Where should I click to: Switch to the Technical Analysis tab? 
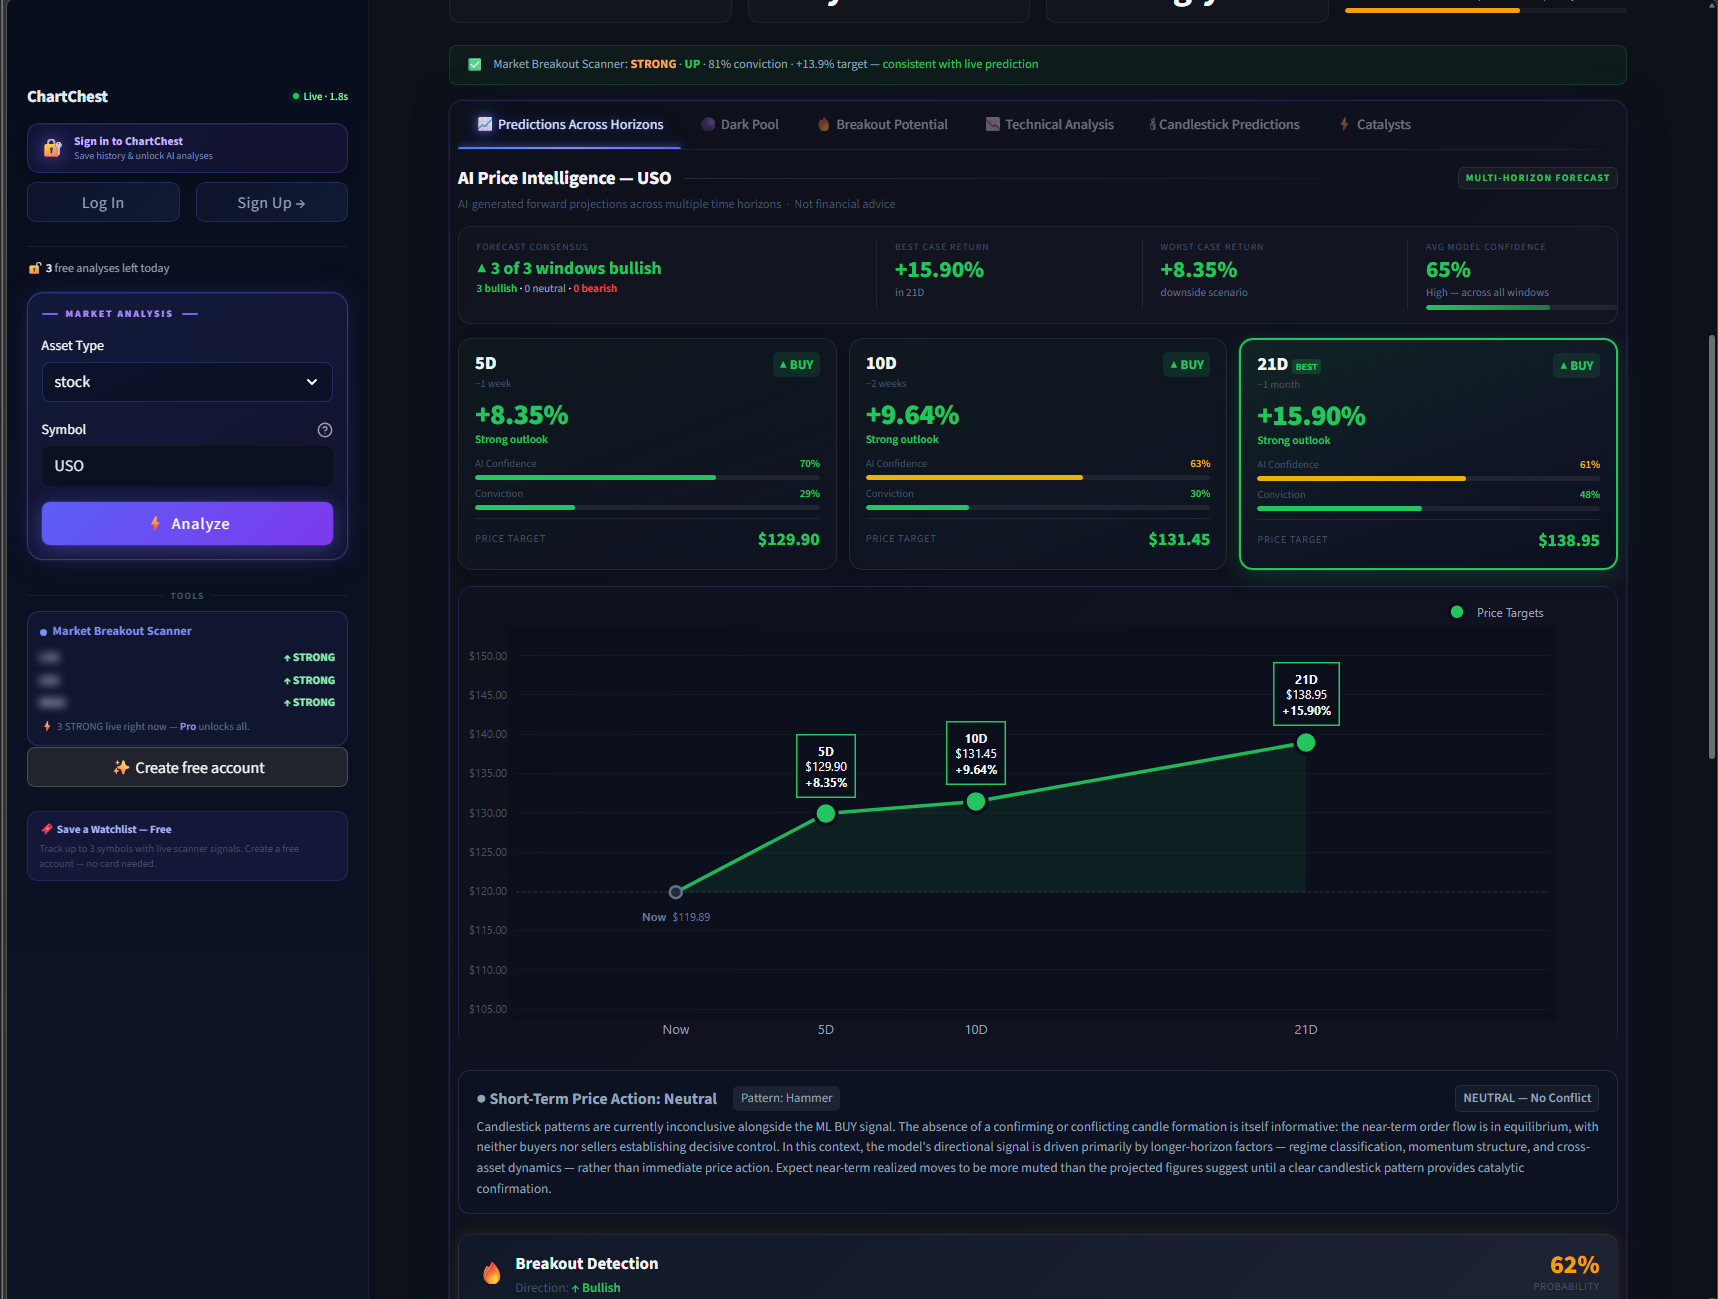[x=1059, y=124]
